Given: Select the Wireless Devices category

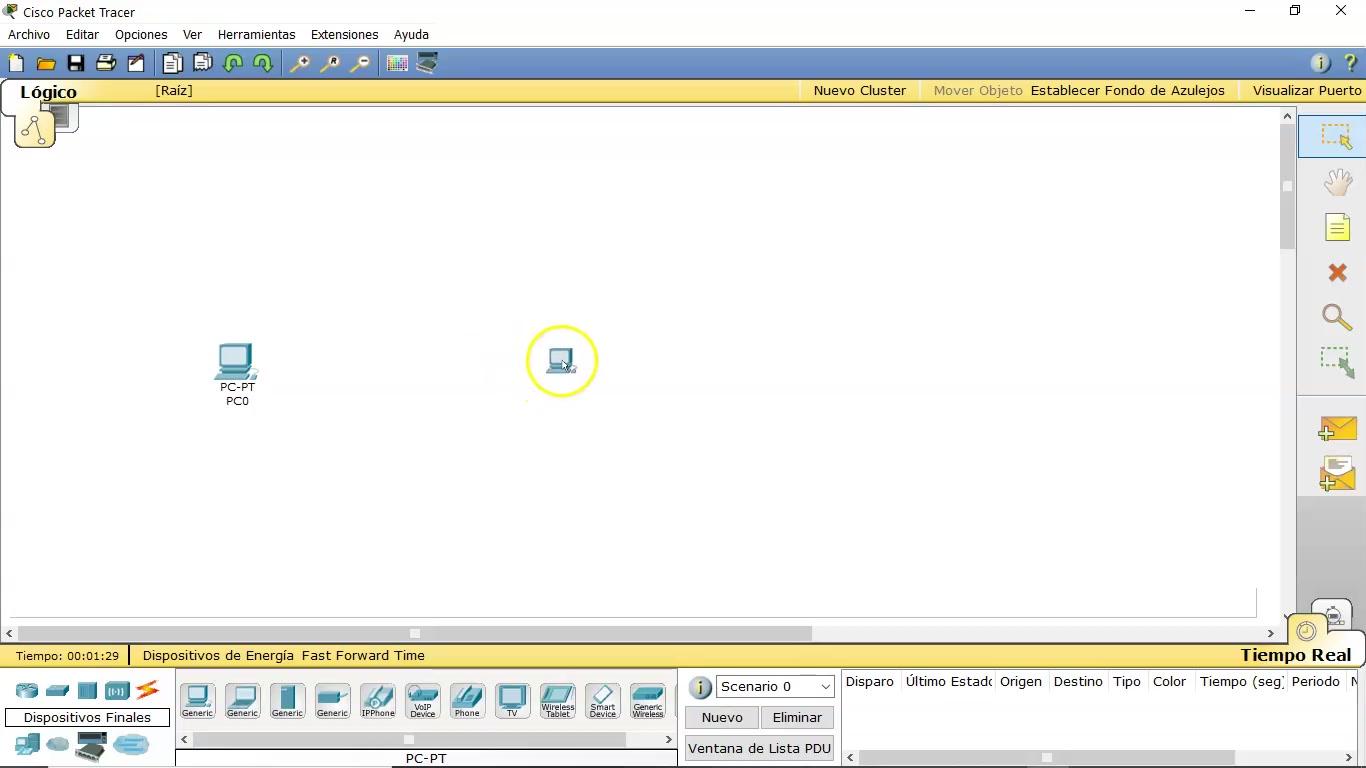Looking at the screenshot, I should click(x=117, y=690).
